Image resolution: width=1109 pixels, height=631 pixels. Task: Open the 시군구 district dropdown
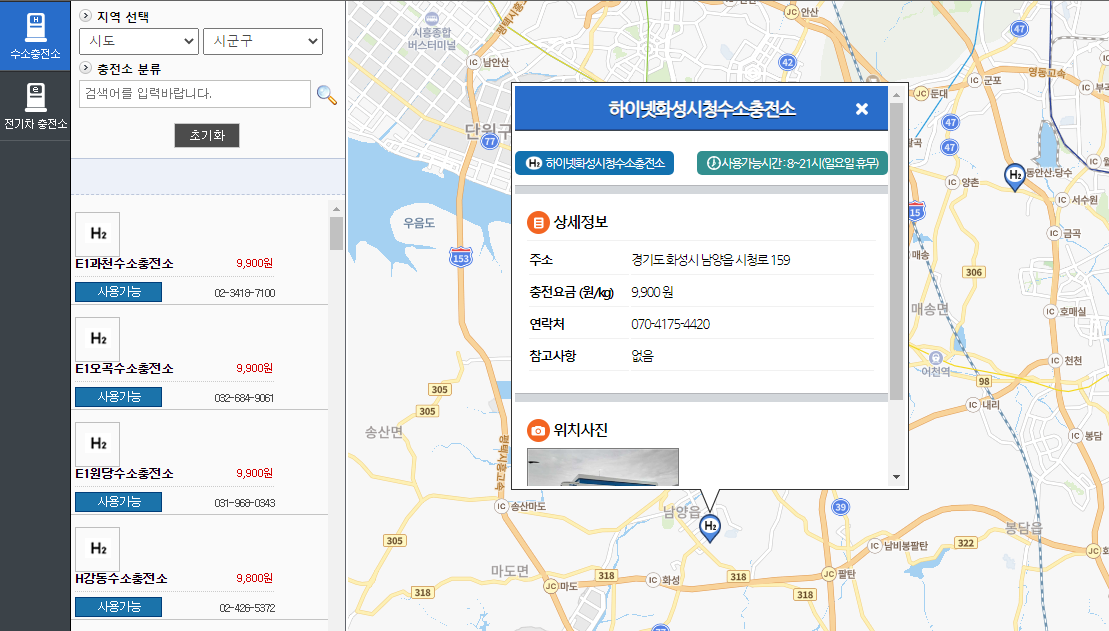pos(262,41)
